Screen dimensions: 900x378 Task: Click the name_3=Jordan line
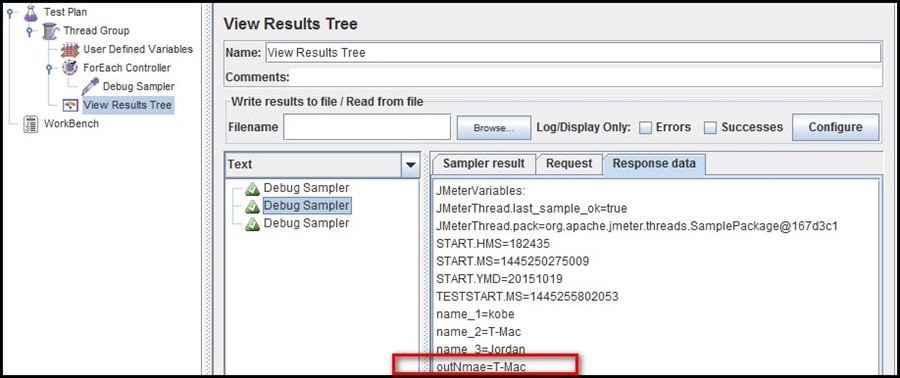(480, 349)
